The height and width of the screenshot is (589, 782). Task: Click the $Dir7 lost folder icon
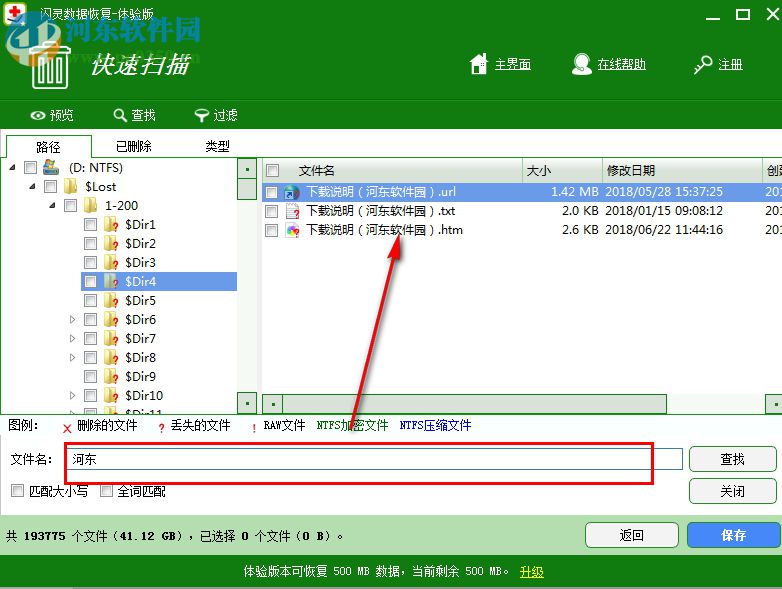coord(111,339)
